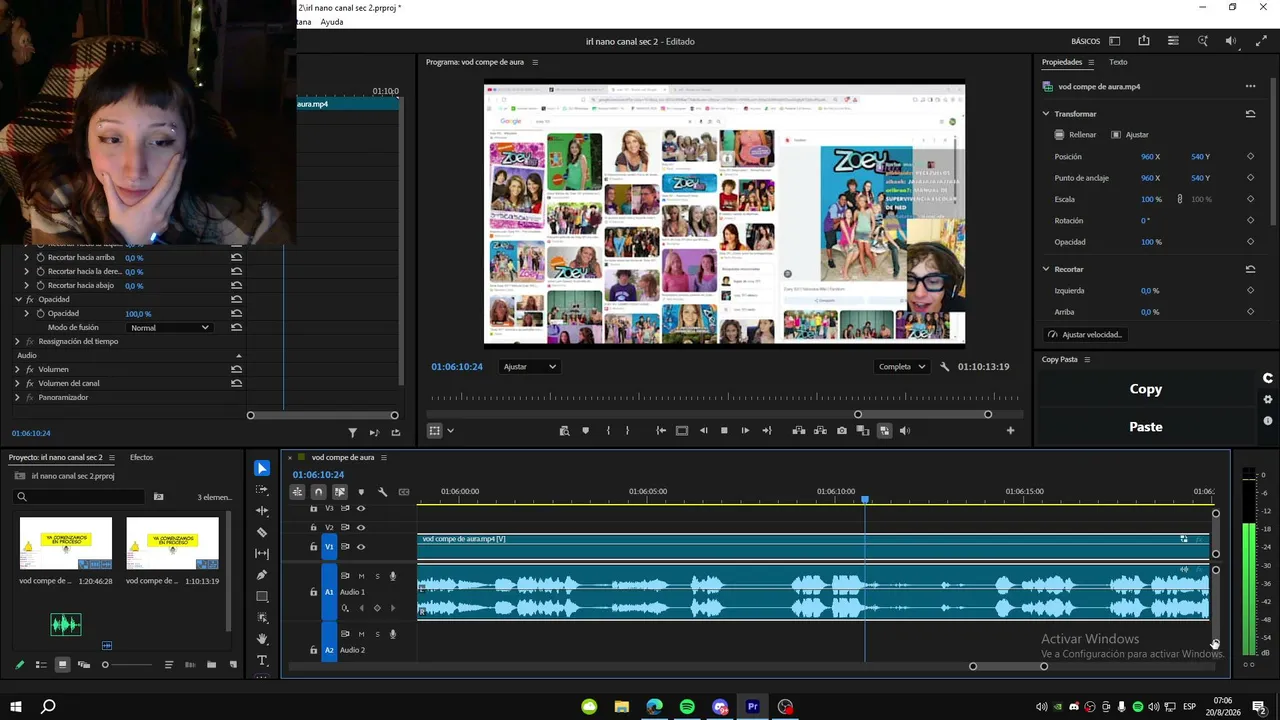Toggle timeline snap magnet
Screen dimensions: 1280x720
coord(318,492)
